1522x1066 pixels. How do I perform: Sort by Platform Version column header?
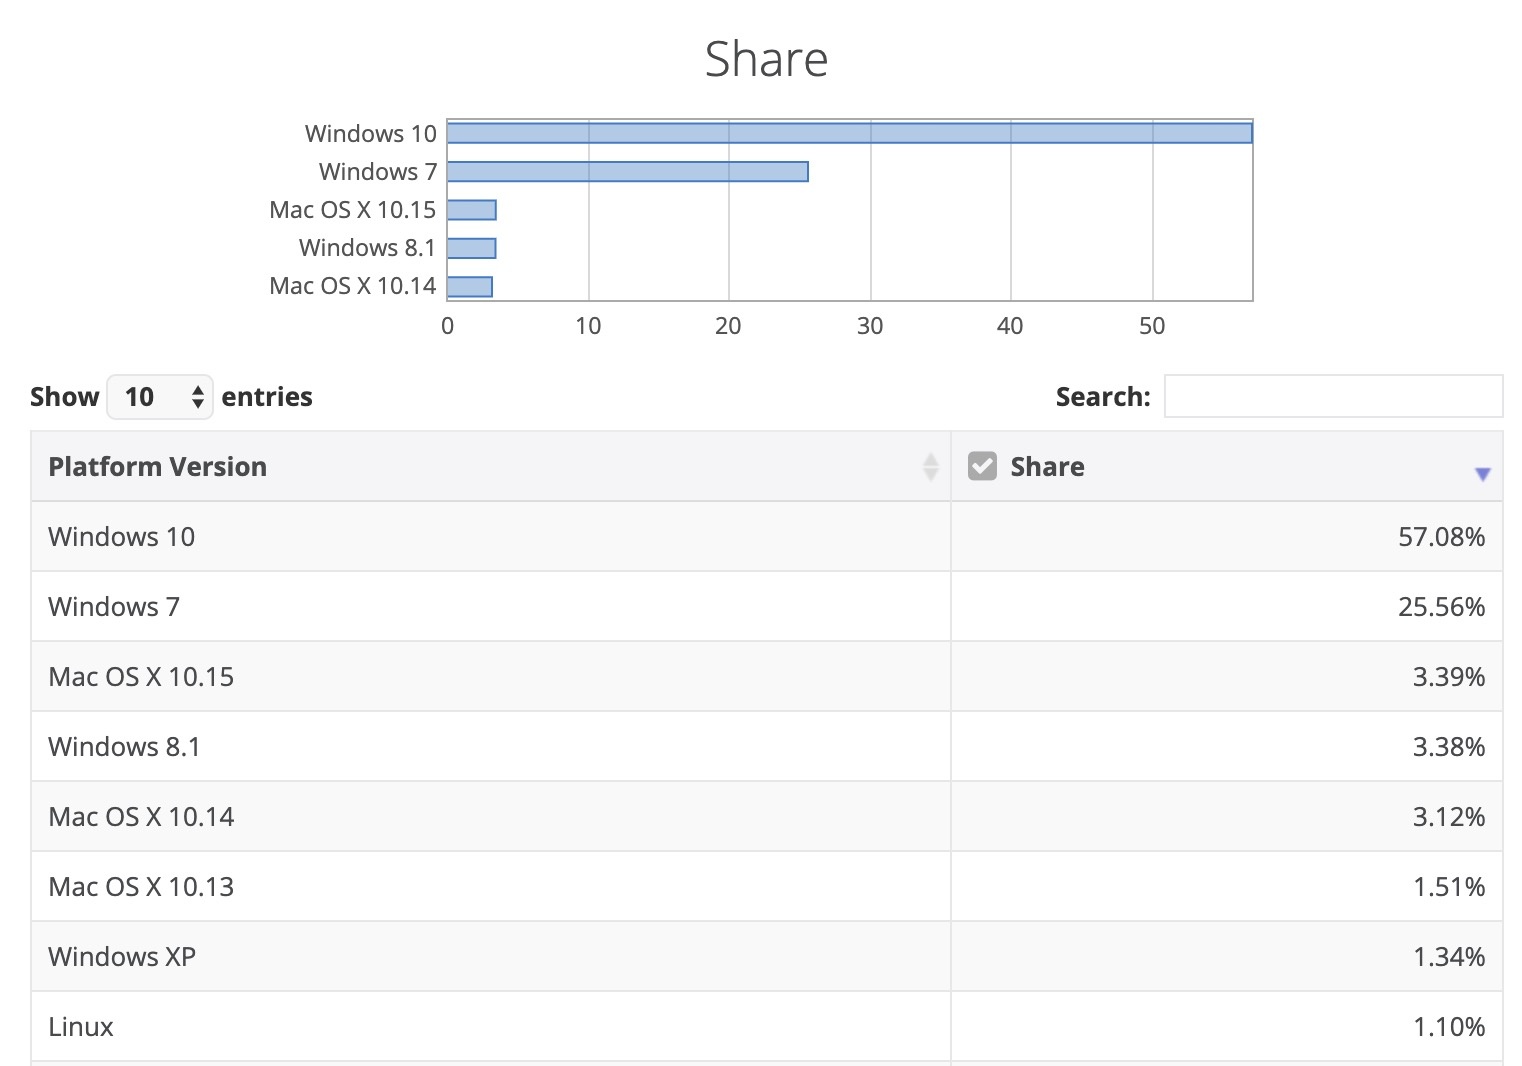(x=158, y=467)
